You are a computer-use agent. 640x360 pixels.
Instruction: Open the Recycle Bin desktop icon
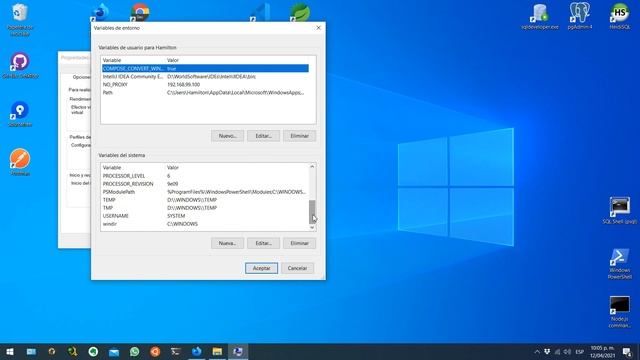point(20,20)
